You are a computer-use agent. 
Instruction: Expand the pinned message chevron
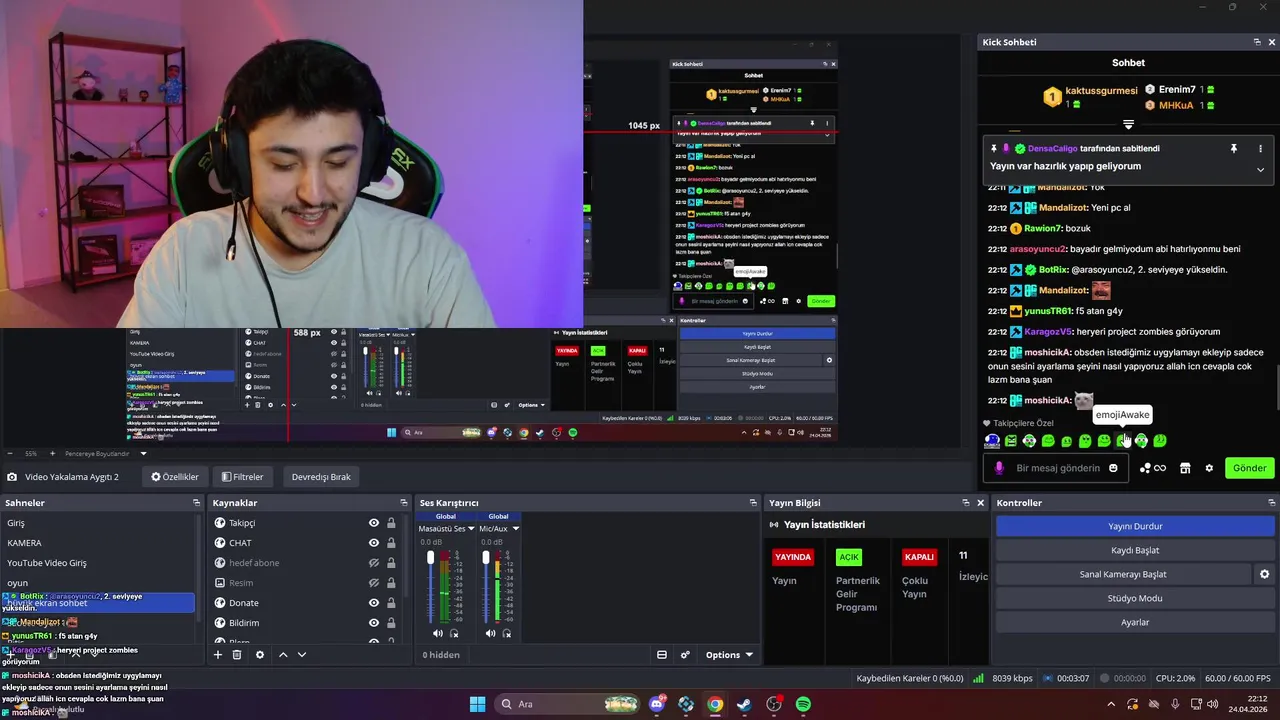[1260, 169]
